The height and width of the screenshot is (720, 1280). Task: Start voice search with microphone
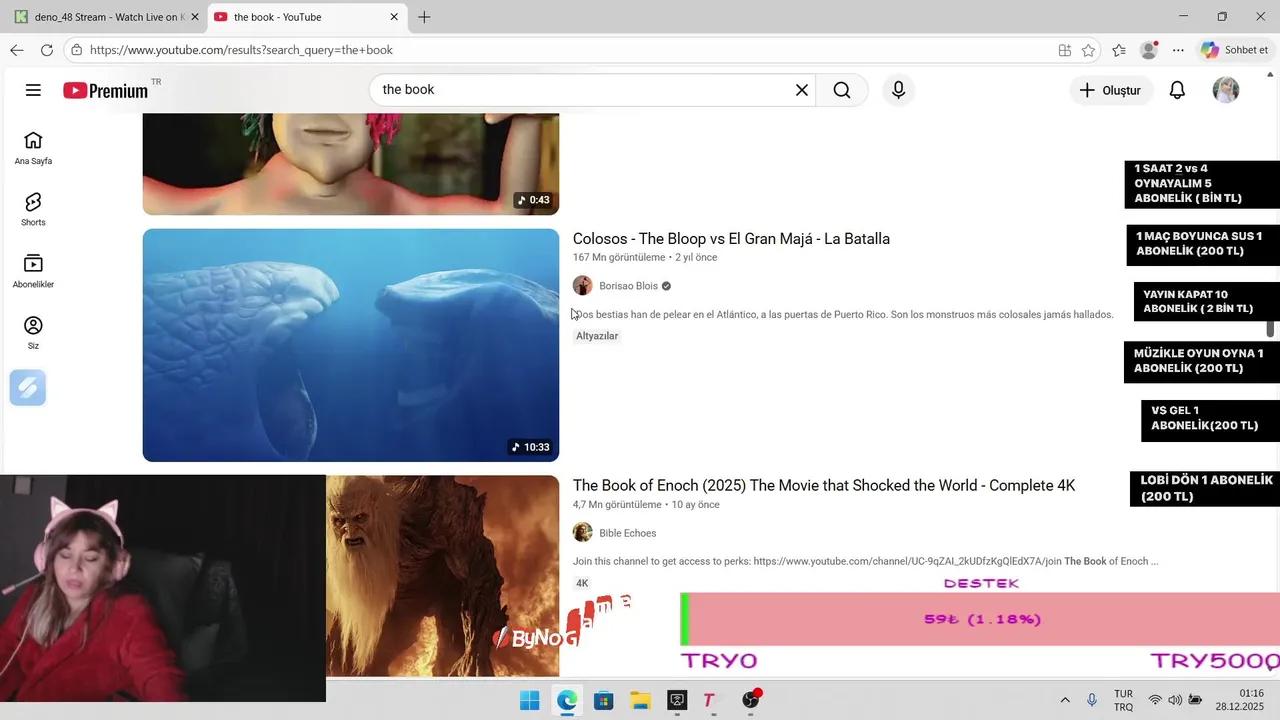click(898, 90)
